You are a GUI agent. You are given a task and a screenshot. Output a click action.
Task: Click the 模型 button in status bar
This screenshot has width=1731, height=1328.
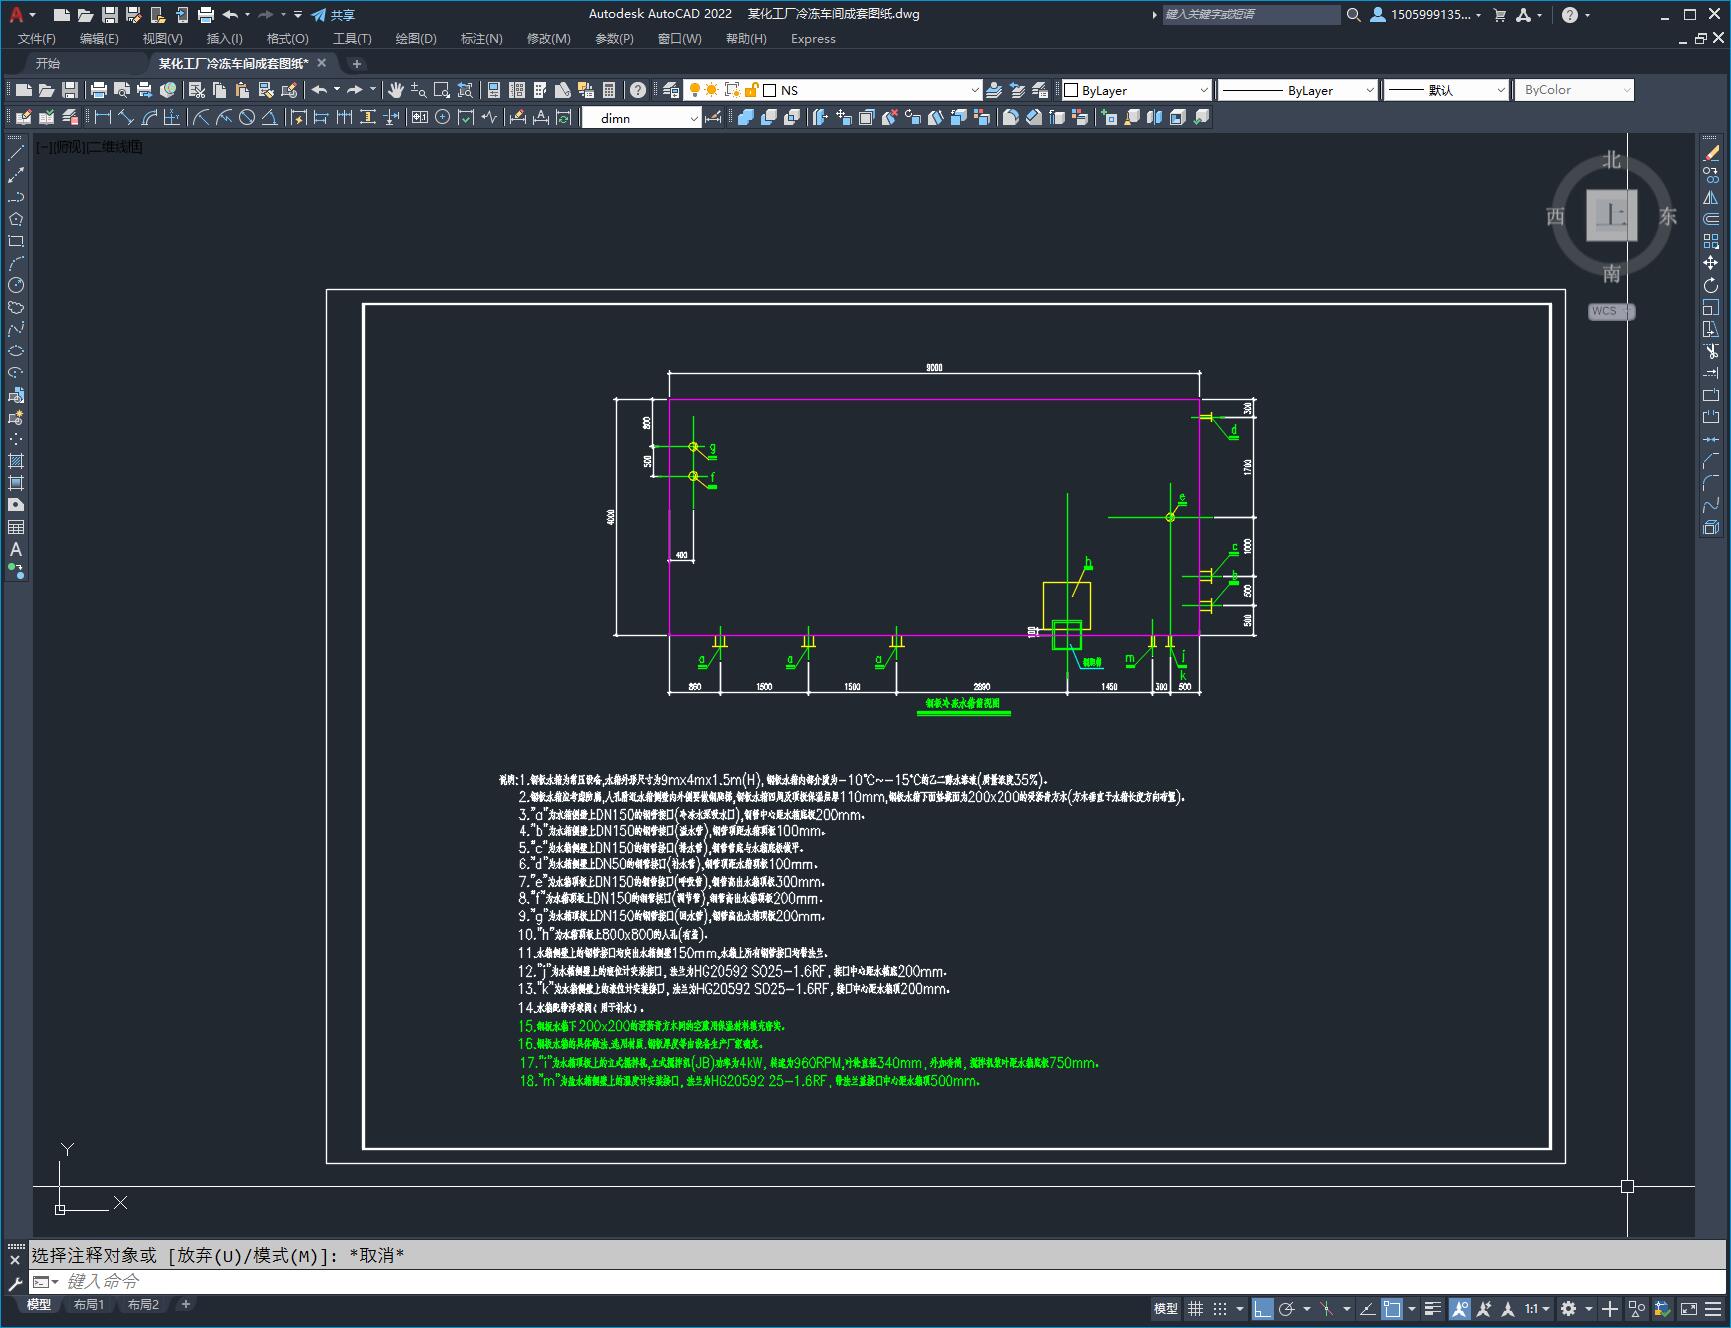pyautogui.click(x=1166, y=1308)
